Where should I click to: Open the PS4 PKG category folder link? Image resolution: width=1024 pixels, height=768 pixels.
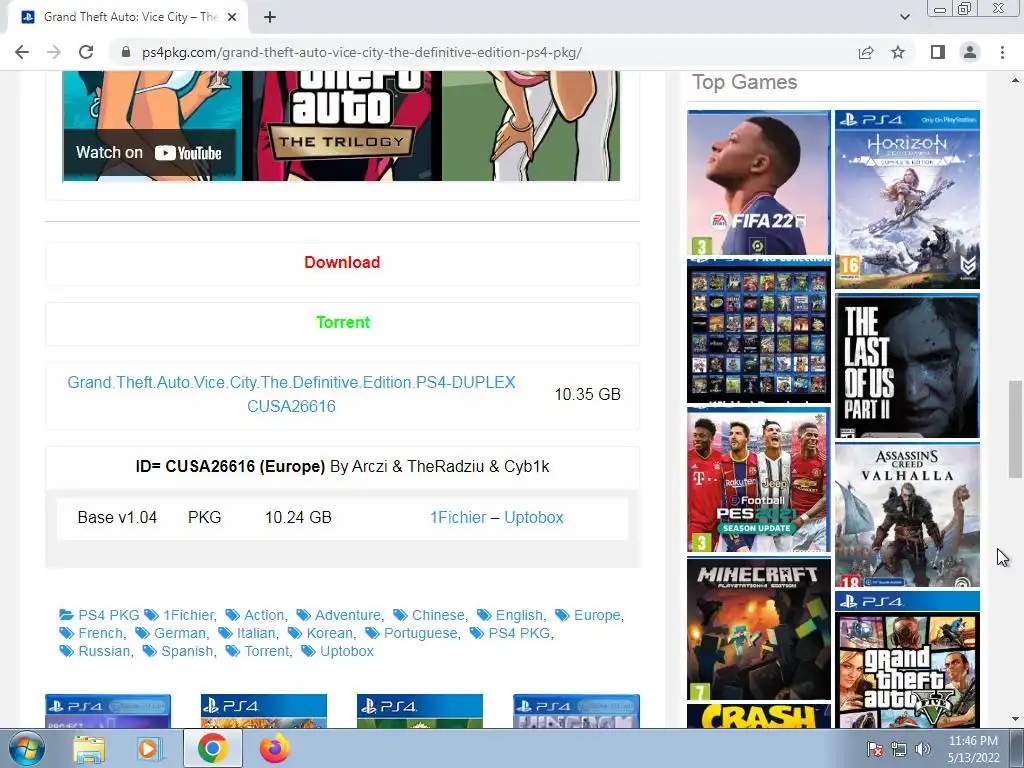point(100,615)
